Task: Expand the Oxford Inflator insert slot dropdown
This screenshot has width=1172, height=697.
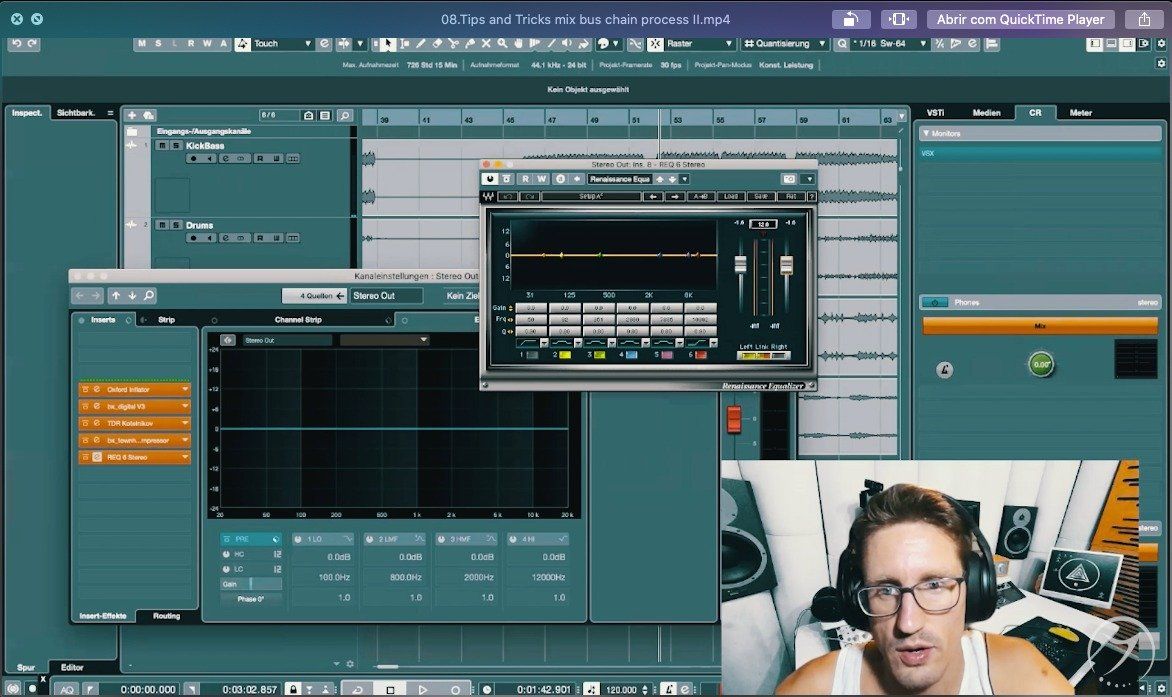Action: pos(185,389)
